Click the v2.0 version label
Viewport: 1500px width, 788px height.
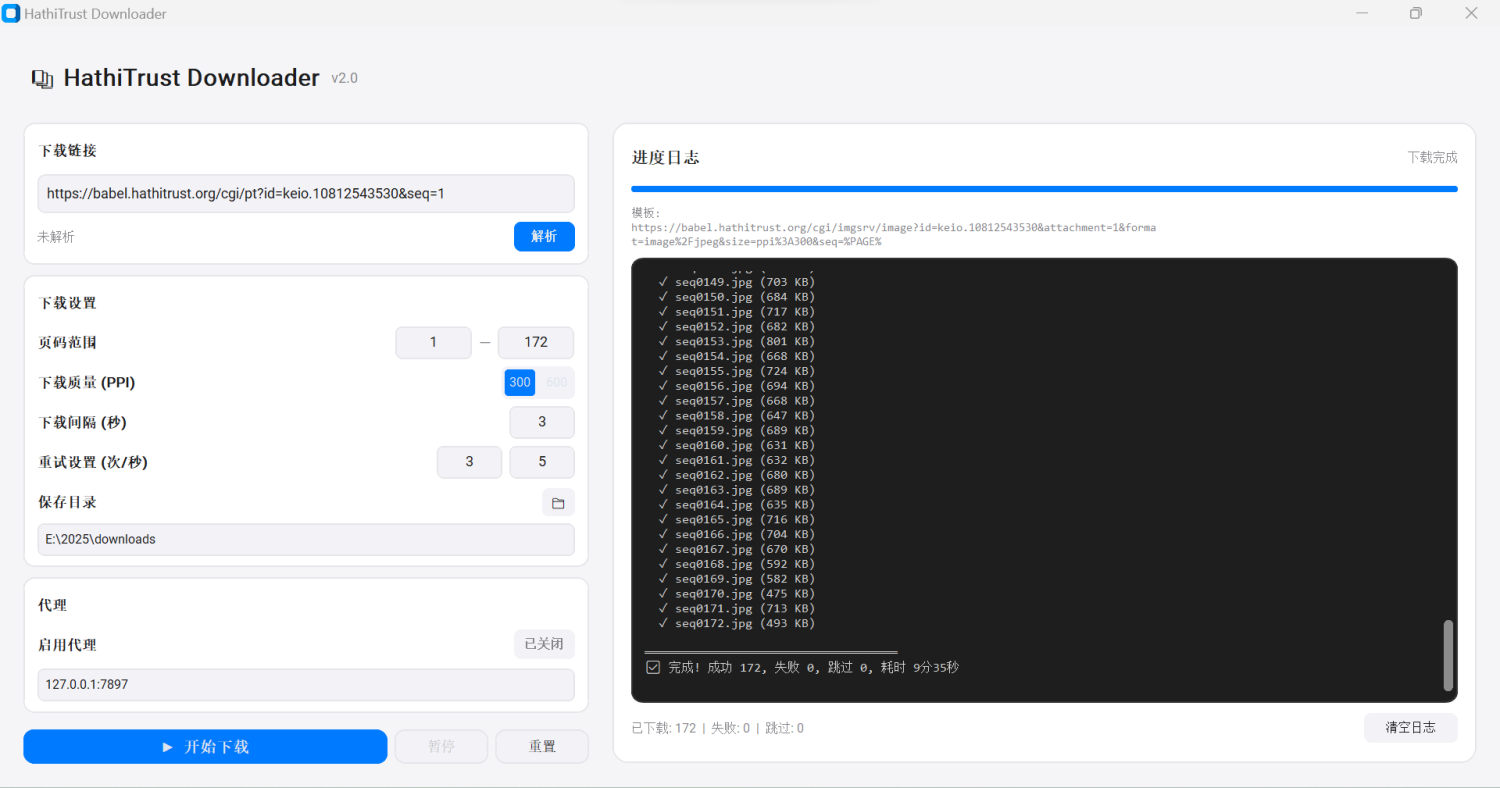(x=344, y=79)
